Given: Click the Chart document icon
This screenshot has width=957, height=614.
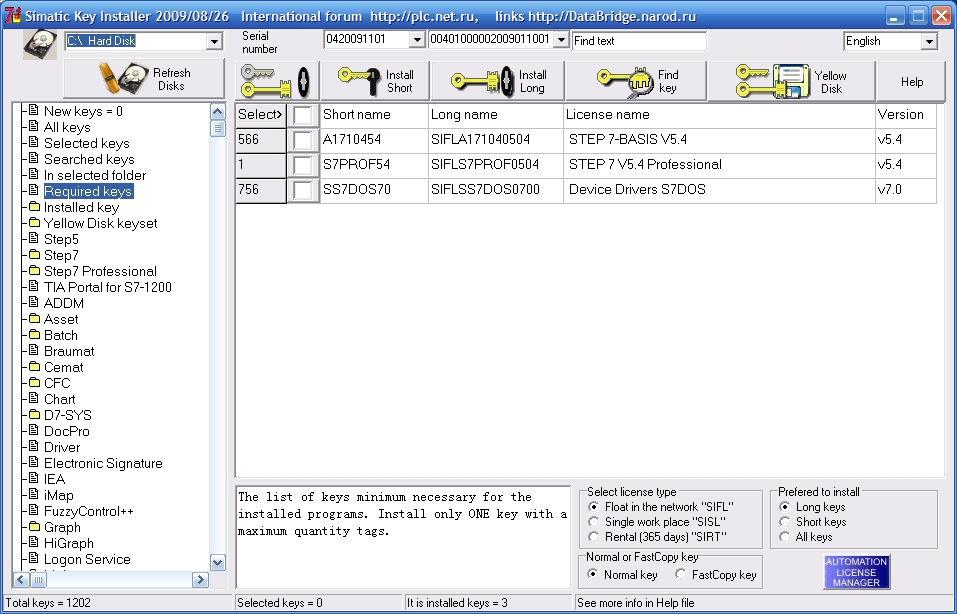Looking at the screenshot, I should (x=34, y=398).
